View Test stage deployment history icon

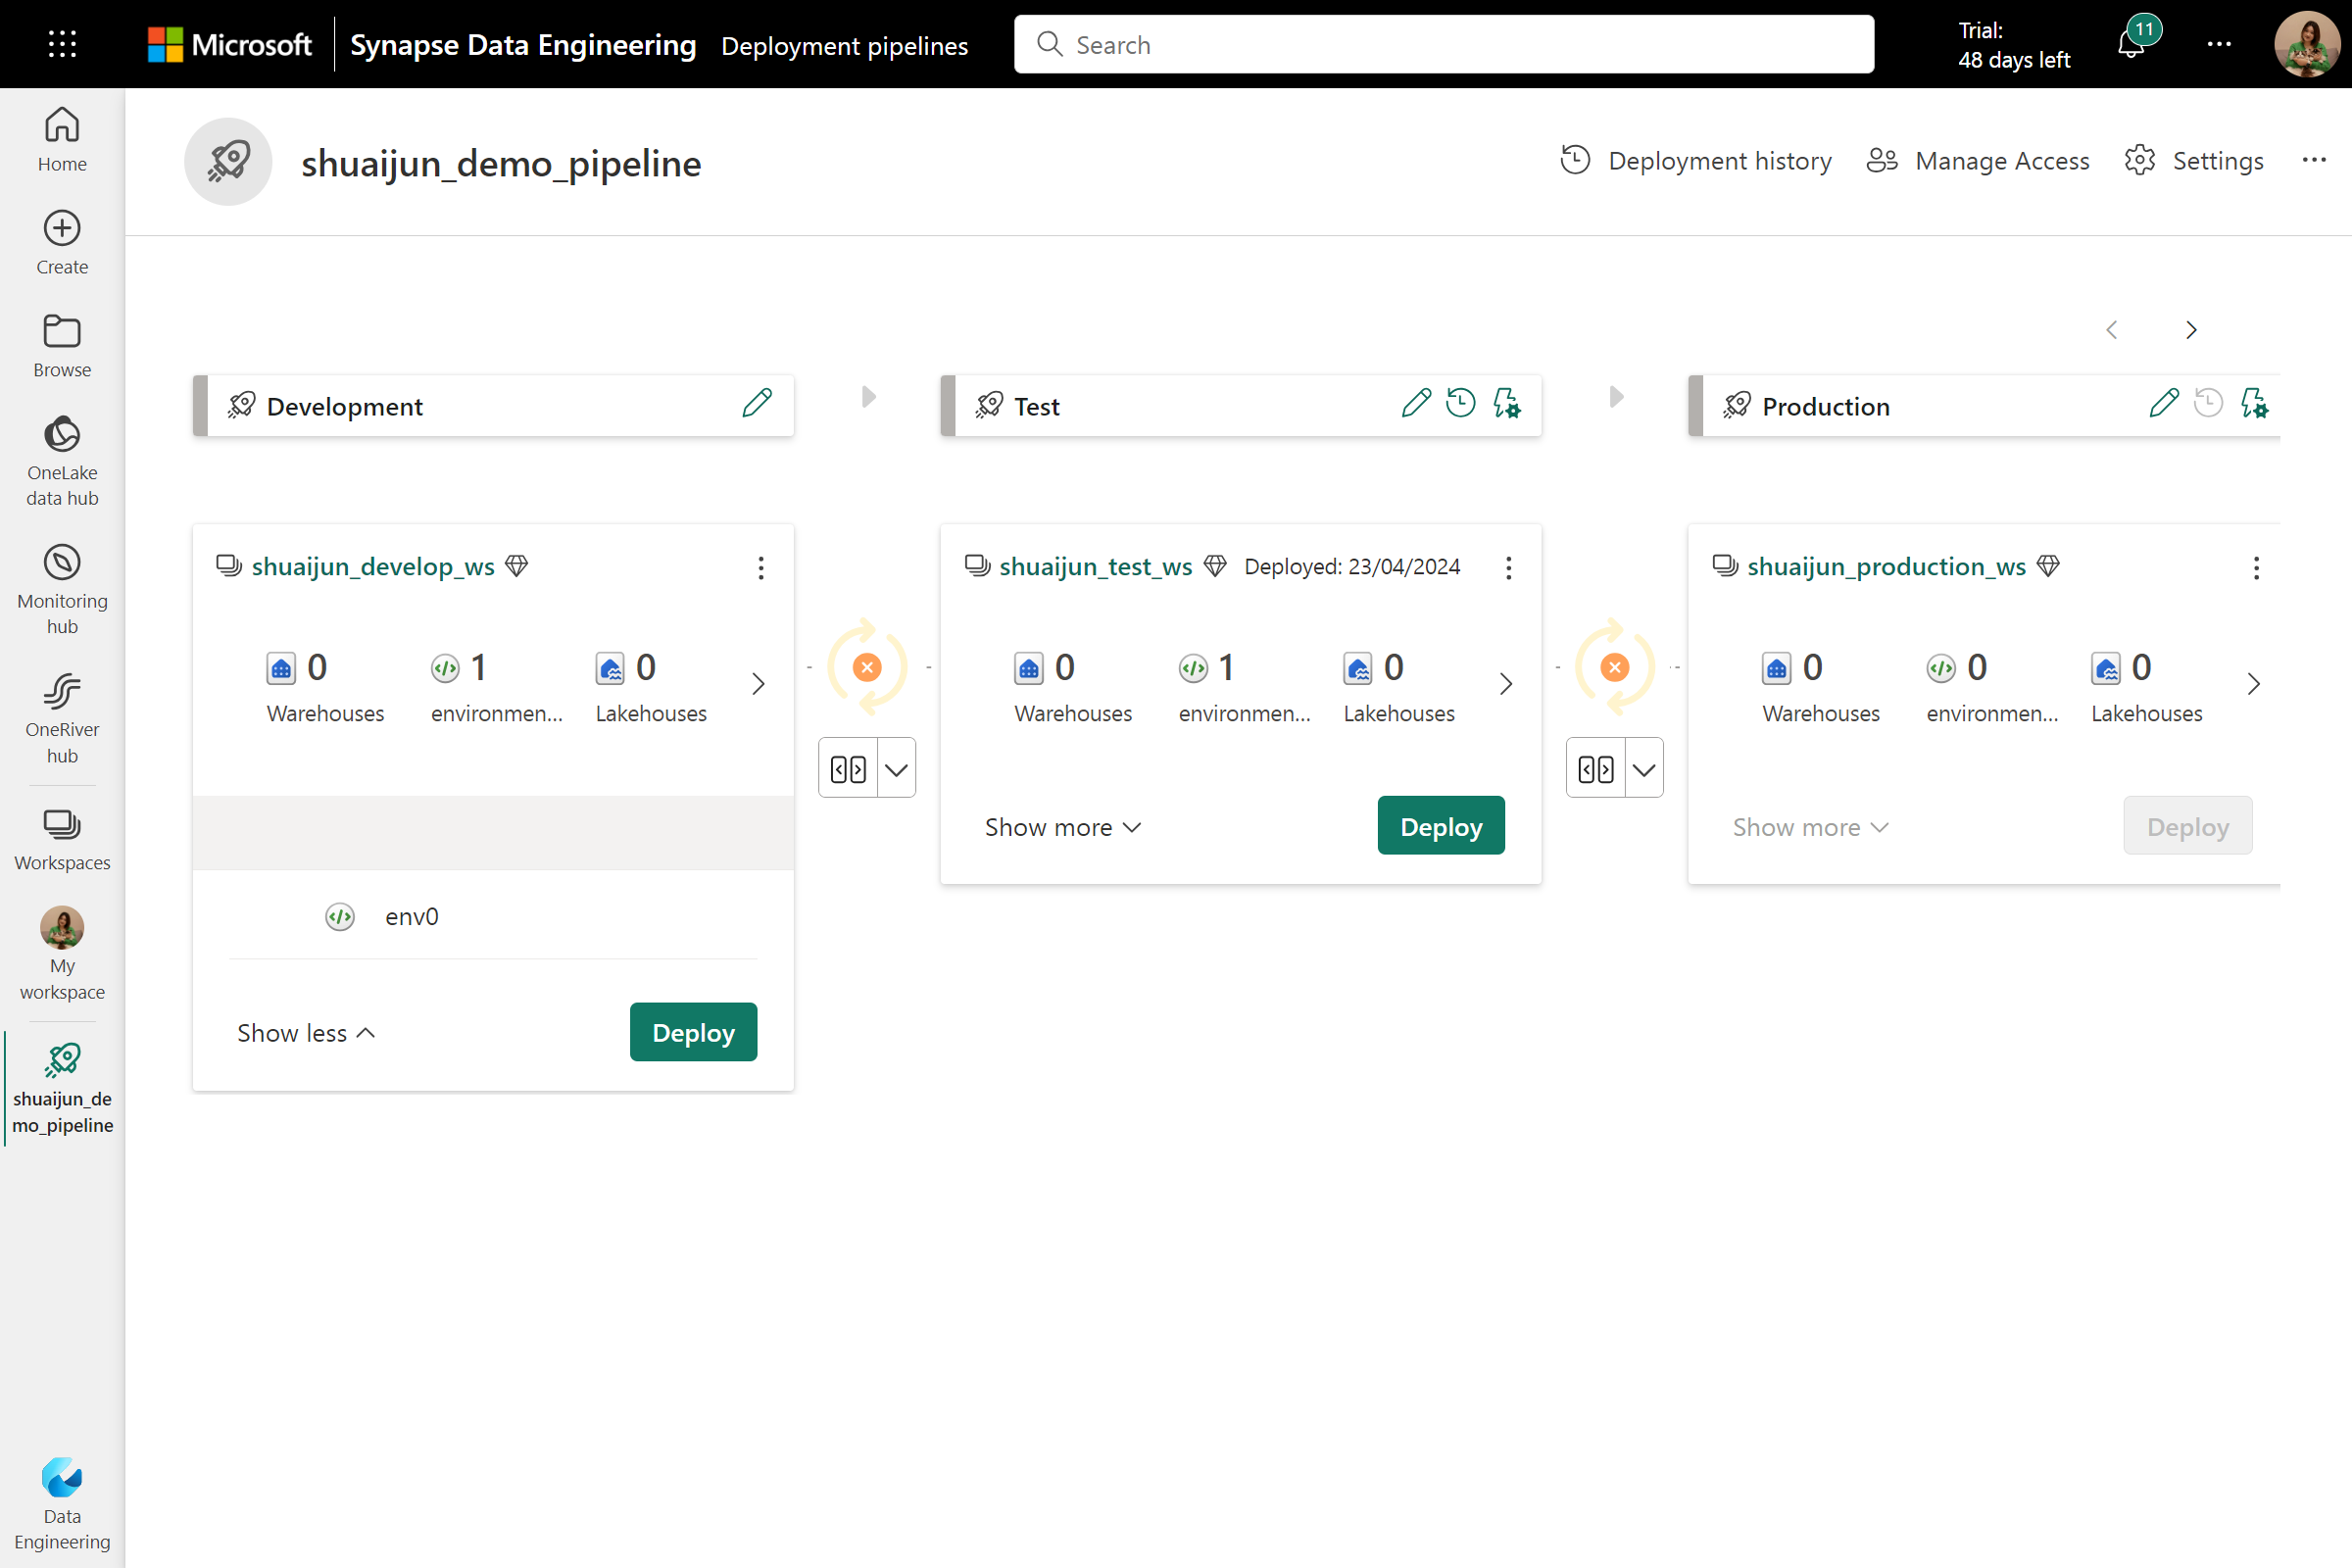(x=1461, y=403)
